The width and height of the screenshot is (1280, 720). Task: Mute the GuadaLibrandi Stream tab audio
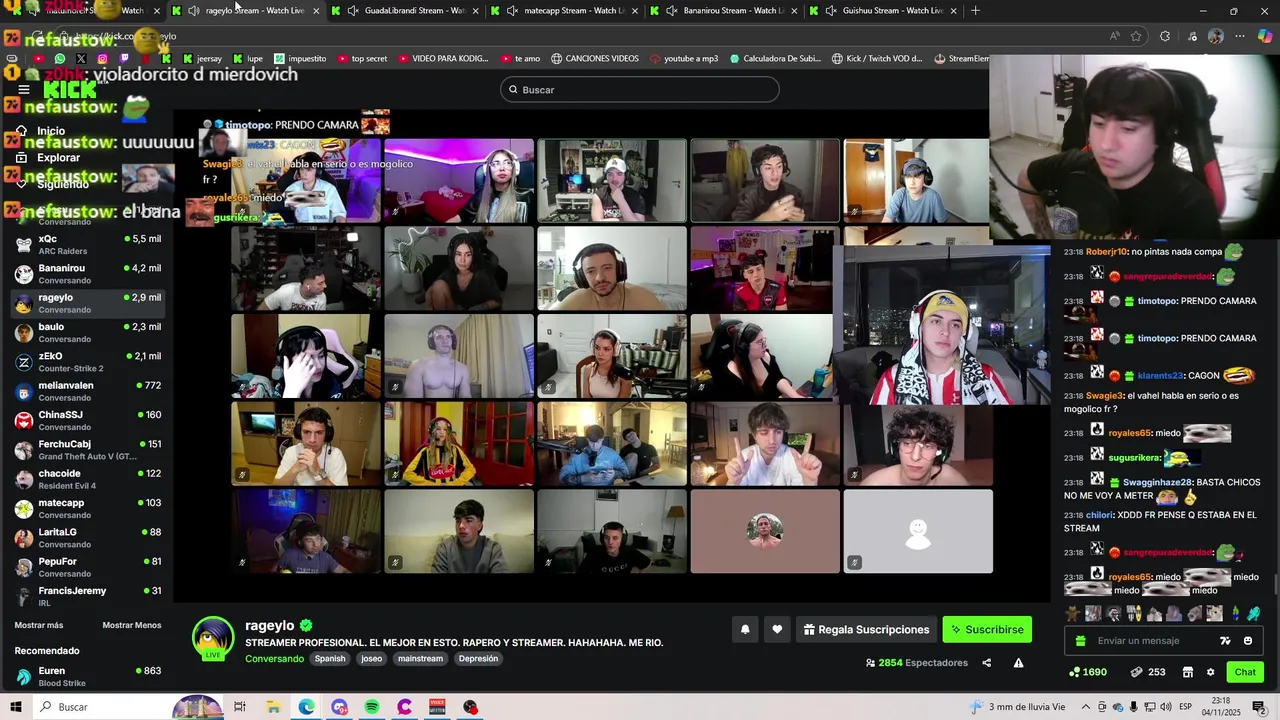tap(352, 11)
